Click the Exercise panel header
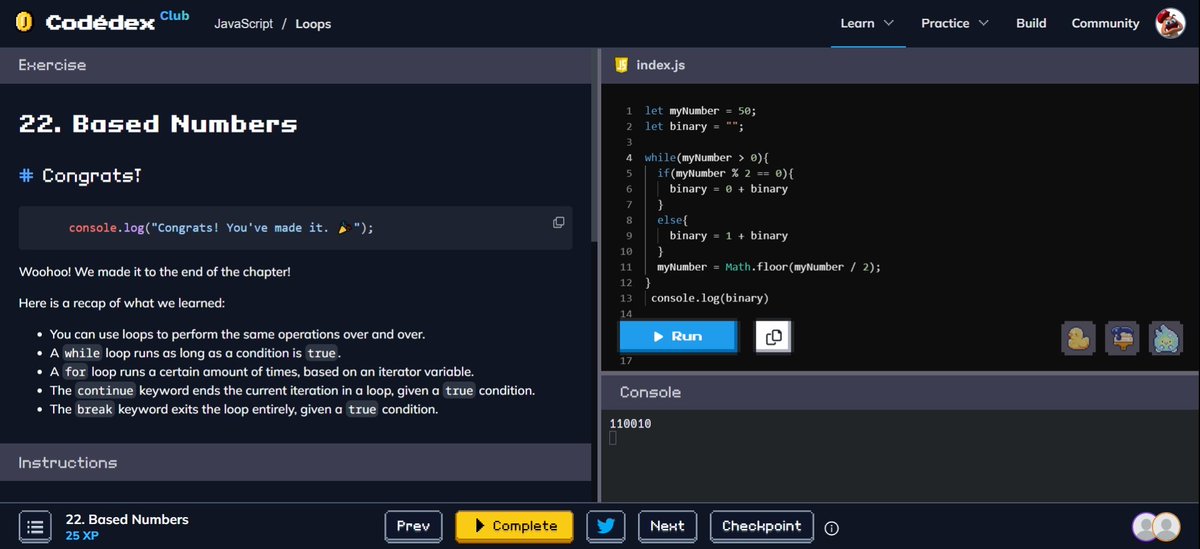 [x=296, y=65]
